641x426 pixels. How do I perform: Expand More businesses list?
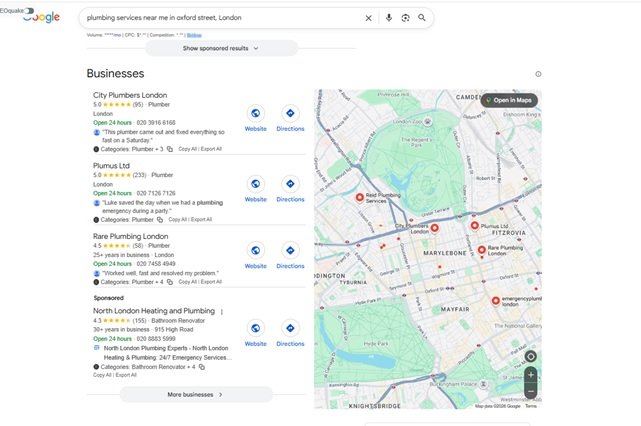[x=195, y=395]
